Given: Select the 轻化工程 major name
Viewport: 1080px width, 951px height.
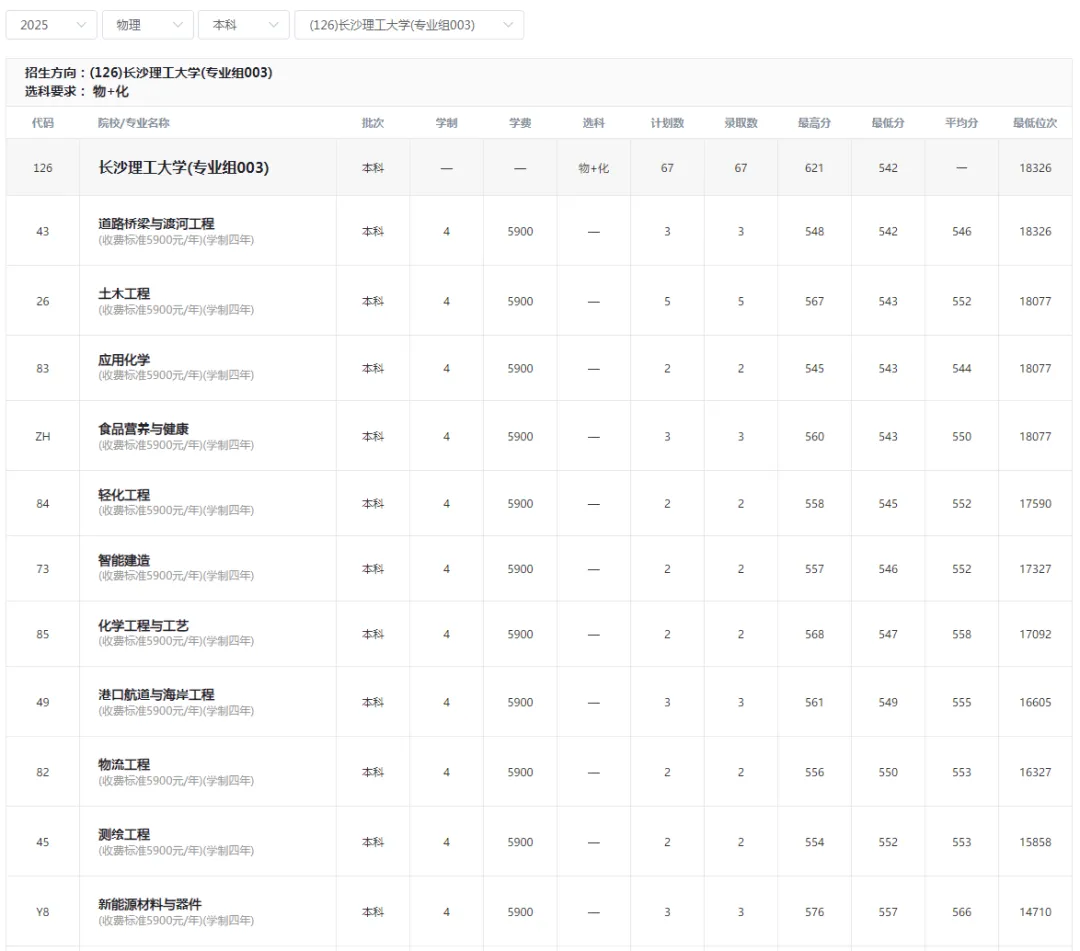Looking at the screenshot, I should coord(124,494).
